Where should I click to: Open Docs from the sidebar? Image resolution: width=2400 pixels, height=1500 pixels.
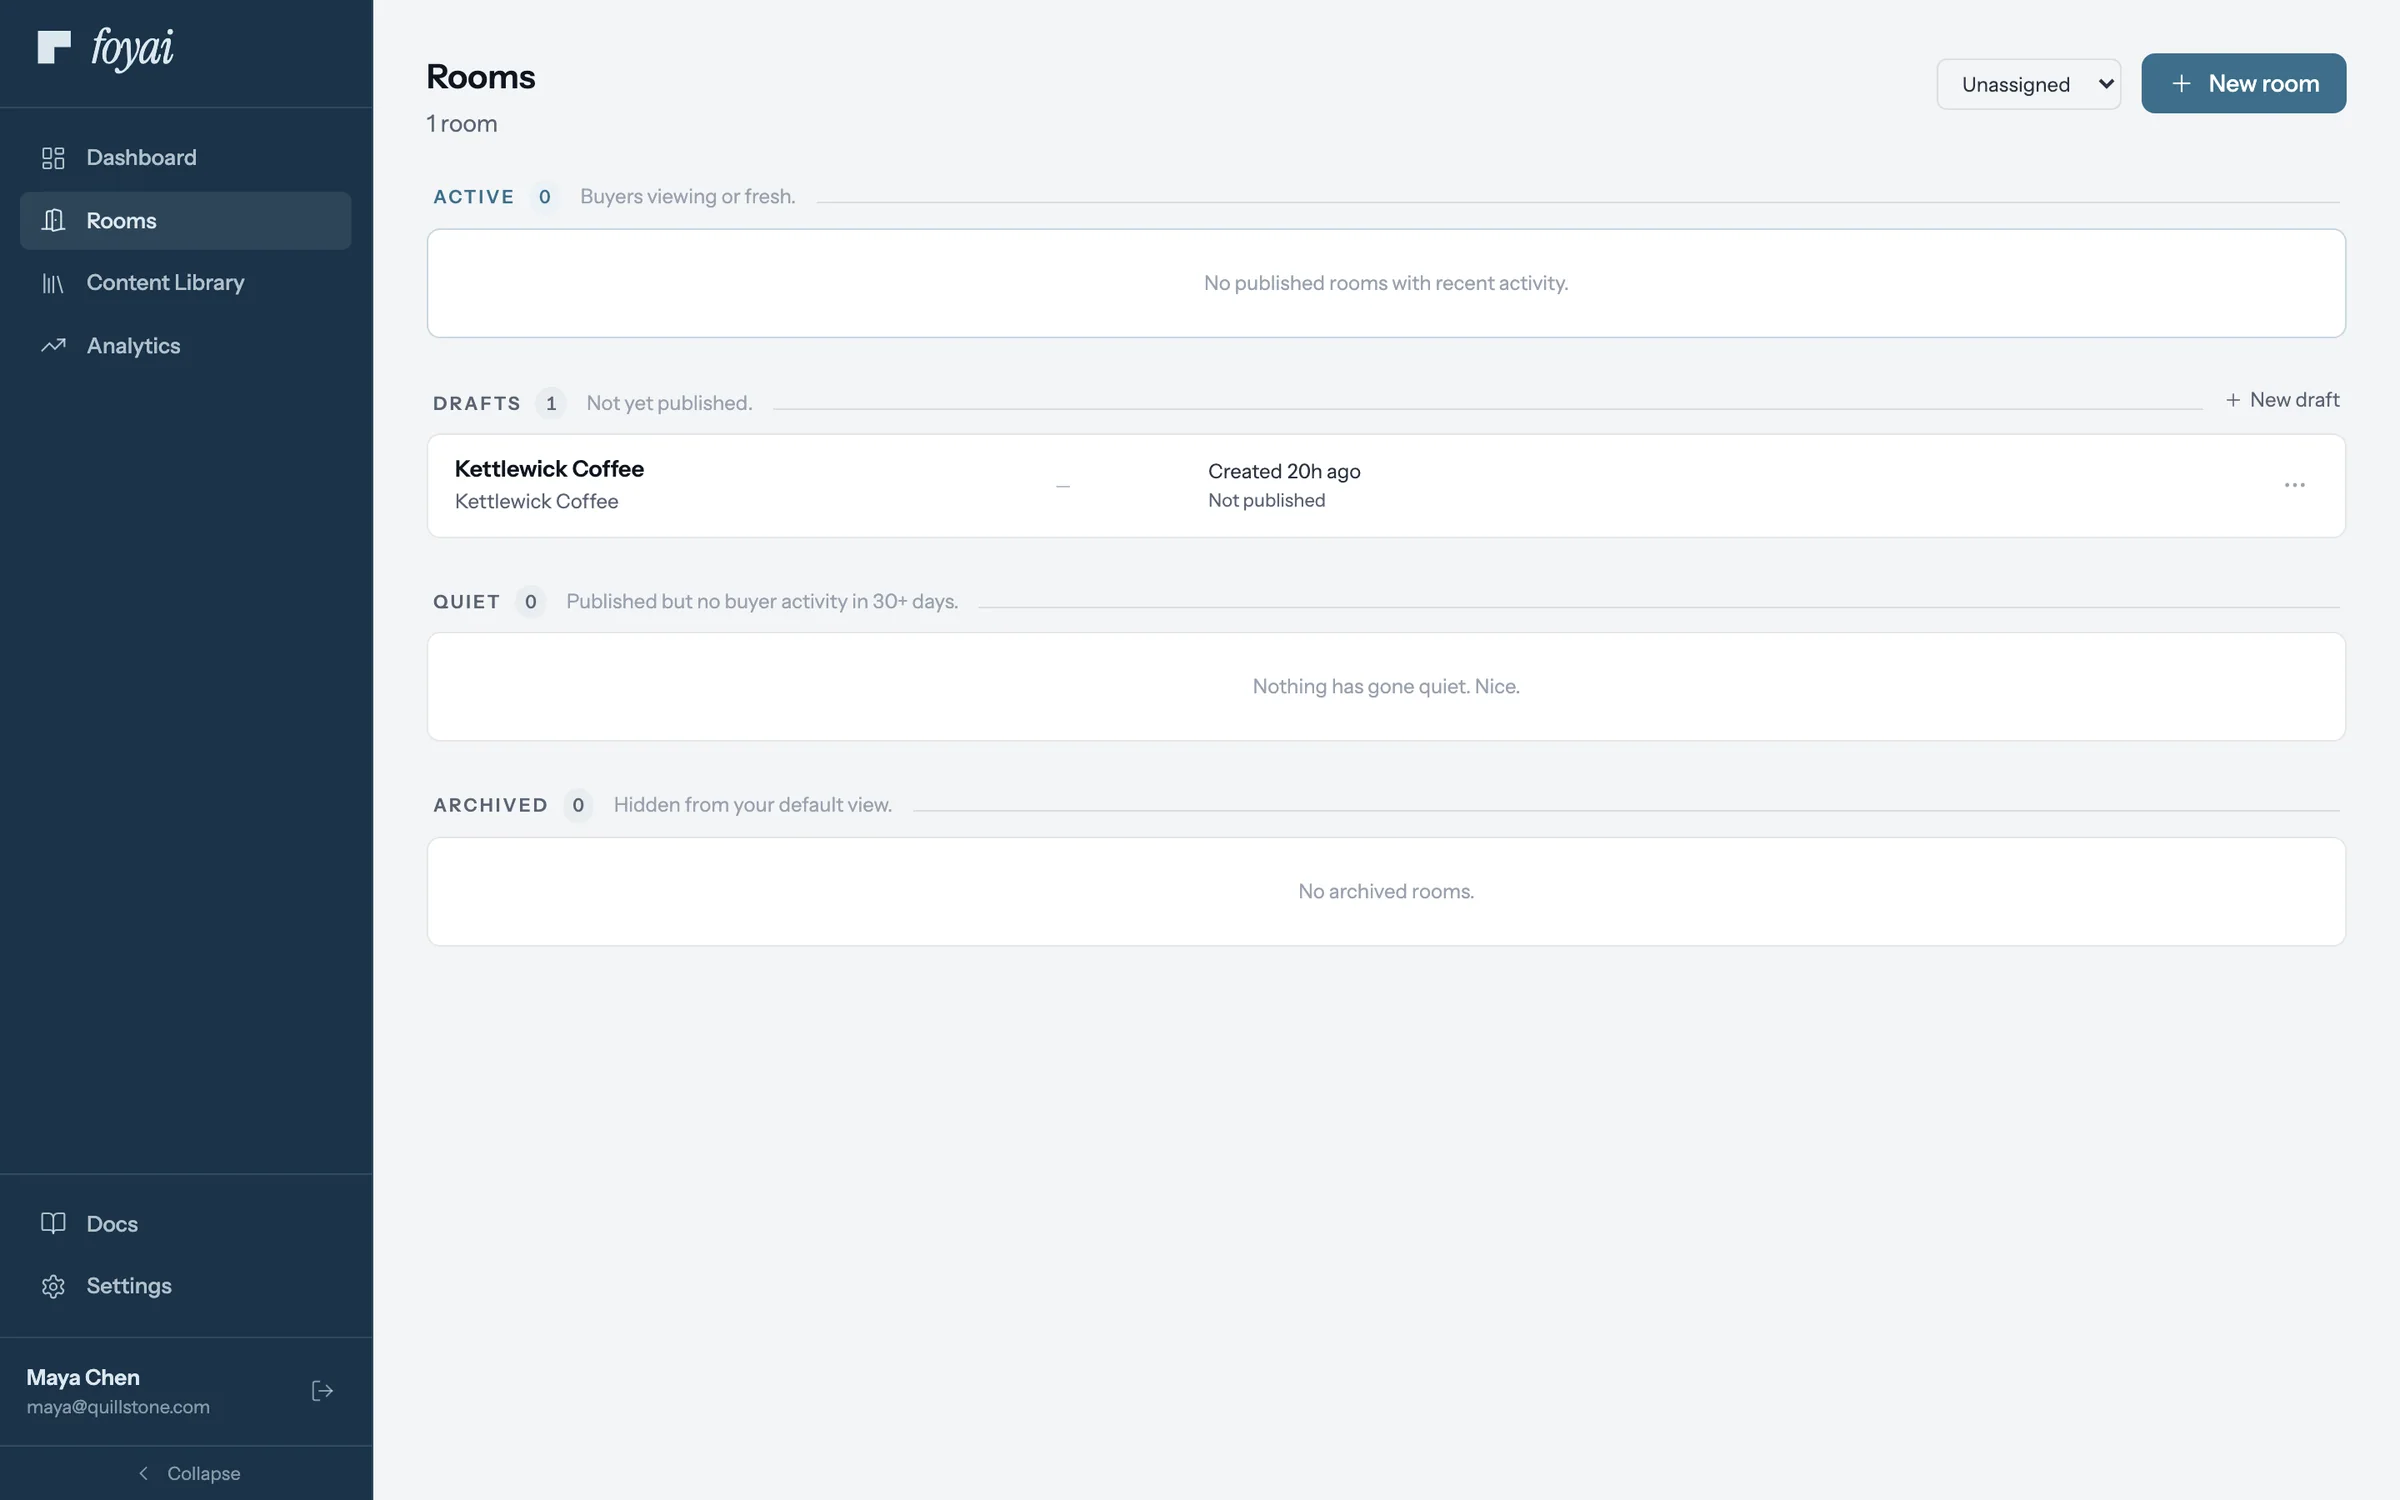point(186,1223)
